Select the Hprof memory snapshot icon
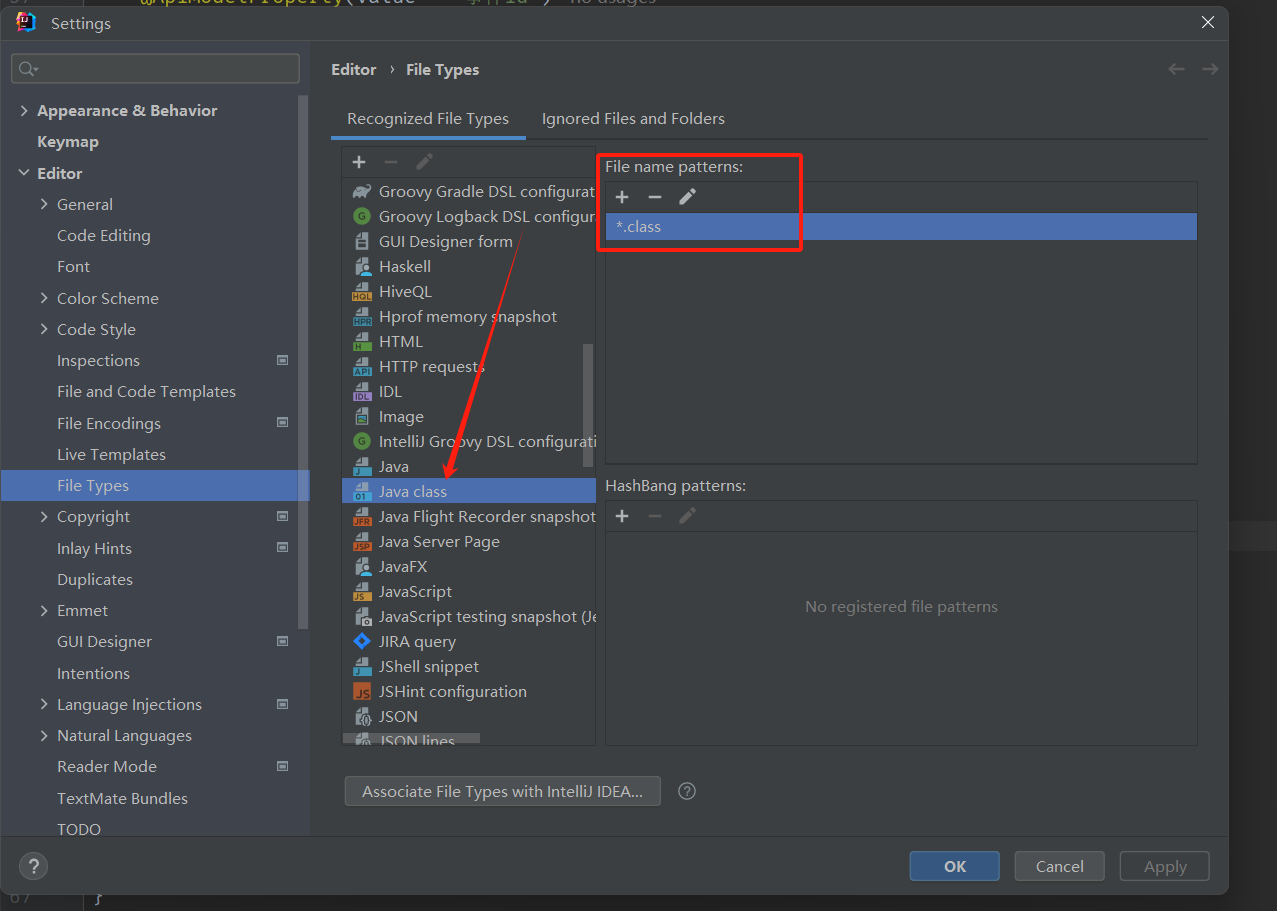The image size is (1277, 911). tap(362, 317)
